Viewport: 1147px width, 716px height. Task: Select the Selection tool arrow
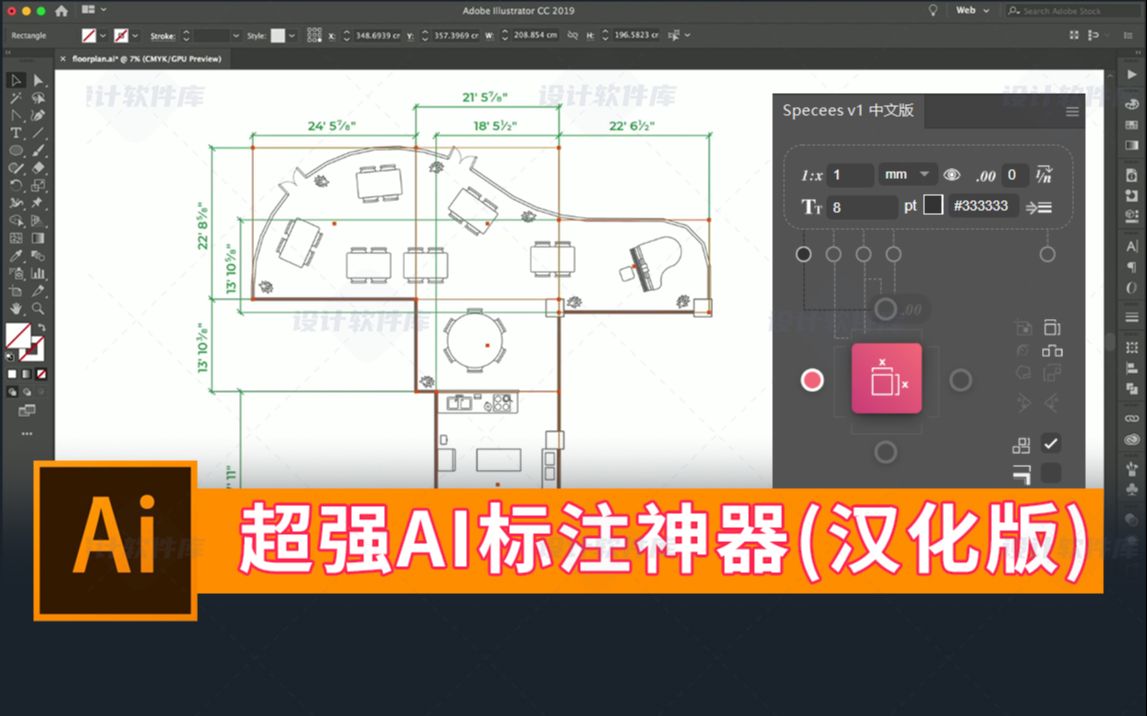coord(16,80)
